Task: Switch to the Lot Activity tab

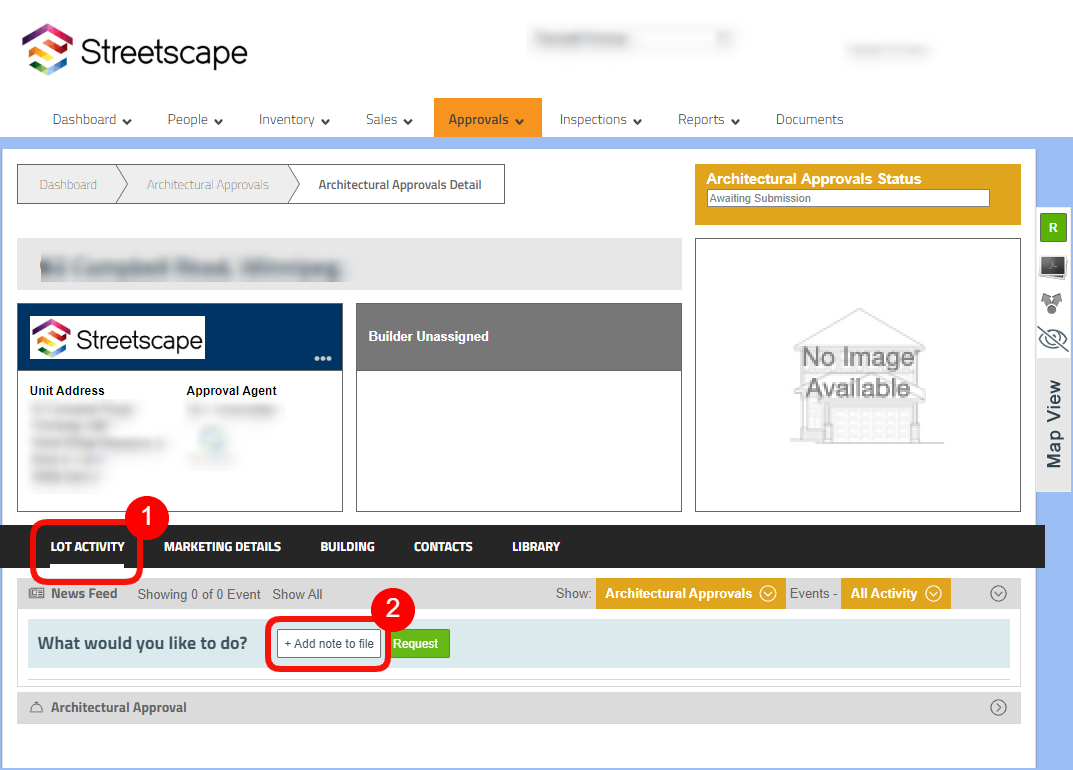Action: click(x=87, y=546)
